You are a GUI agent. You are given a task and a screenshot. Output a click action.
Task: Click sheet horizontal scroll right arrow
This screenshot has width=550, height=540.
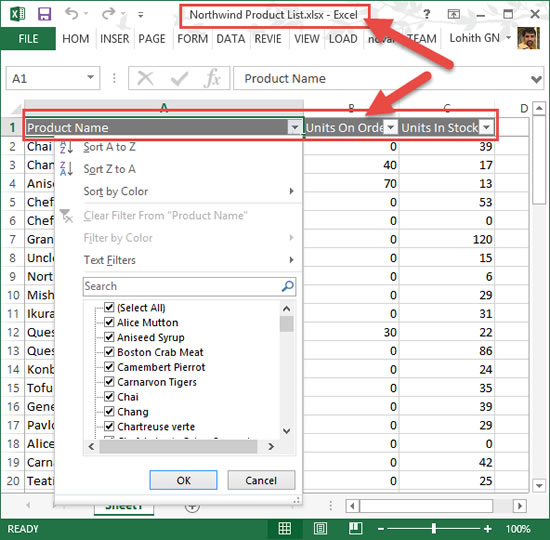click(x=520, y=506)
